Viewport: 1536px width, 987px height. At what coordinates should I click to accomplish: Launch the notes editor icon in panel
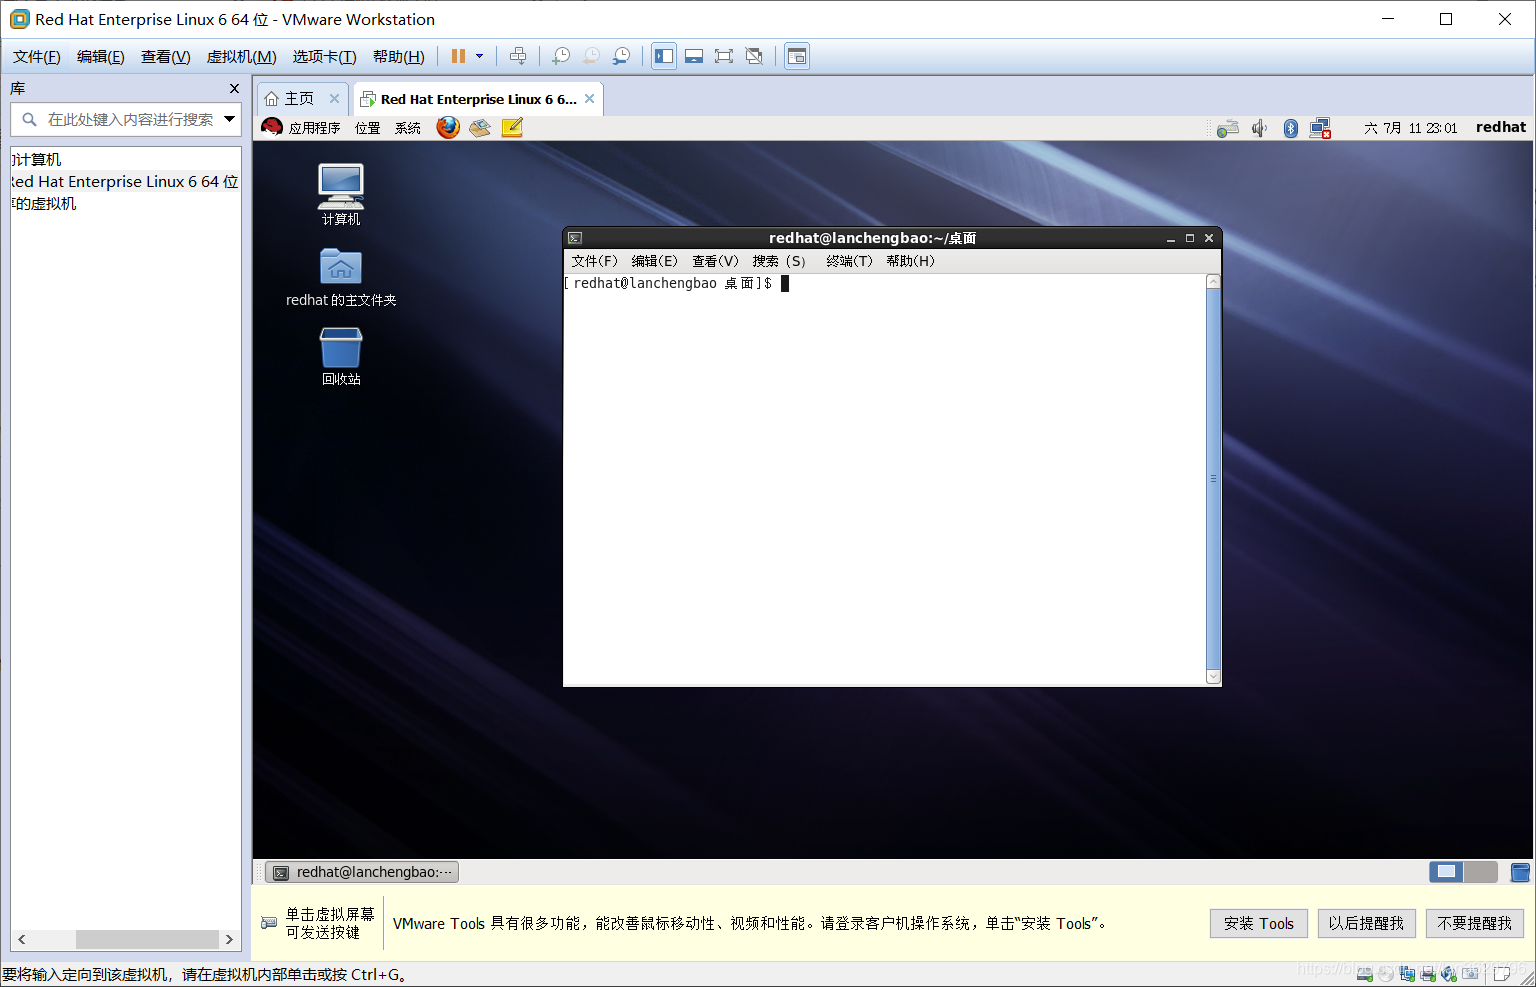pos(512,127)
